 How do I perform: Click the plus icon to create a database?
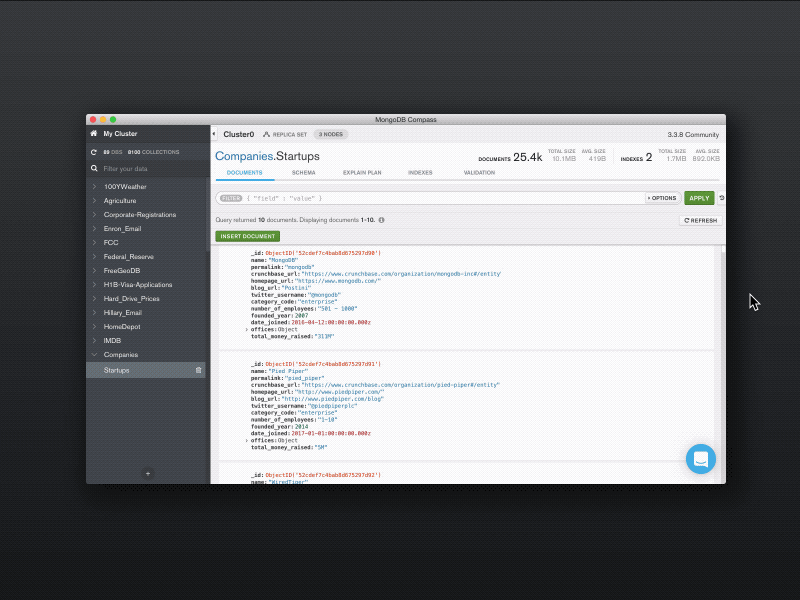(148, 472)
